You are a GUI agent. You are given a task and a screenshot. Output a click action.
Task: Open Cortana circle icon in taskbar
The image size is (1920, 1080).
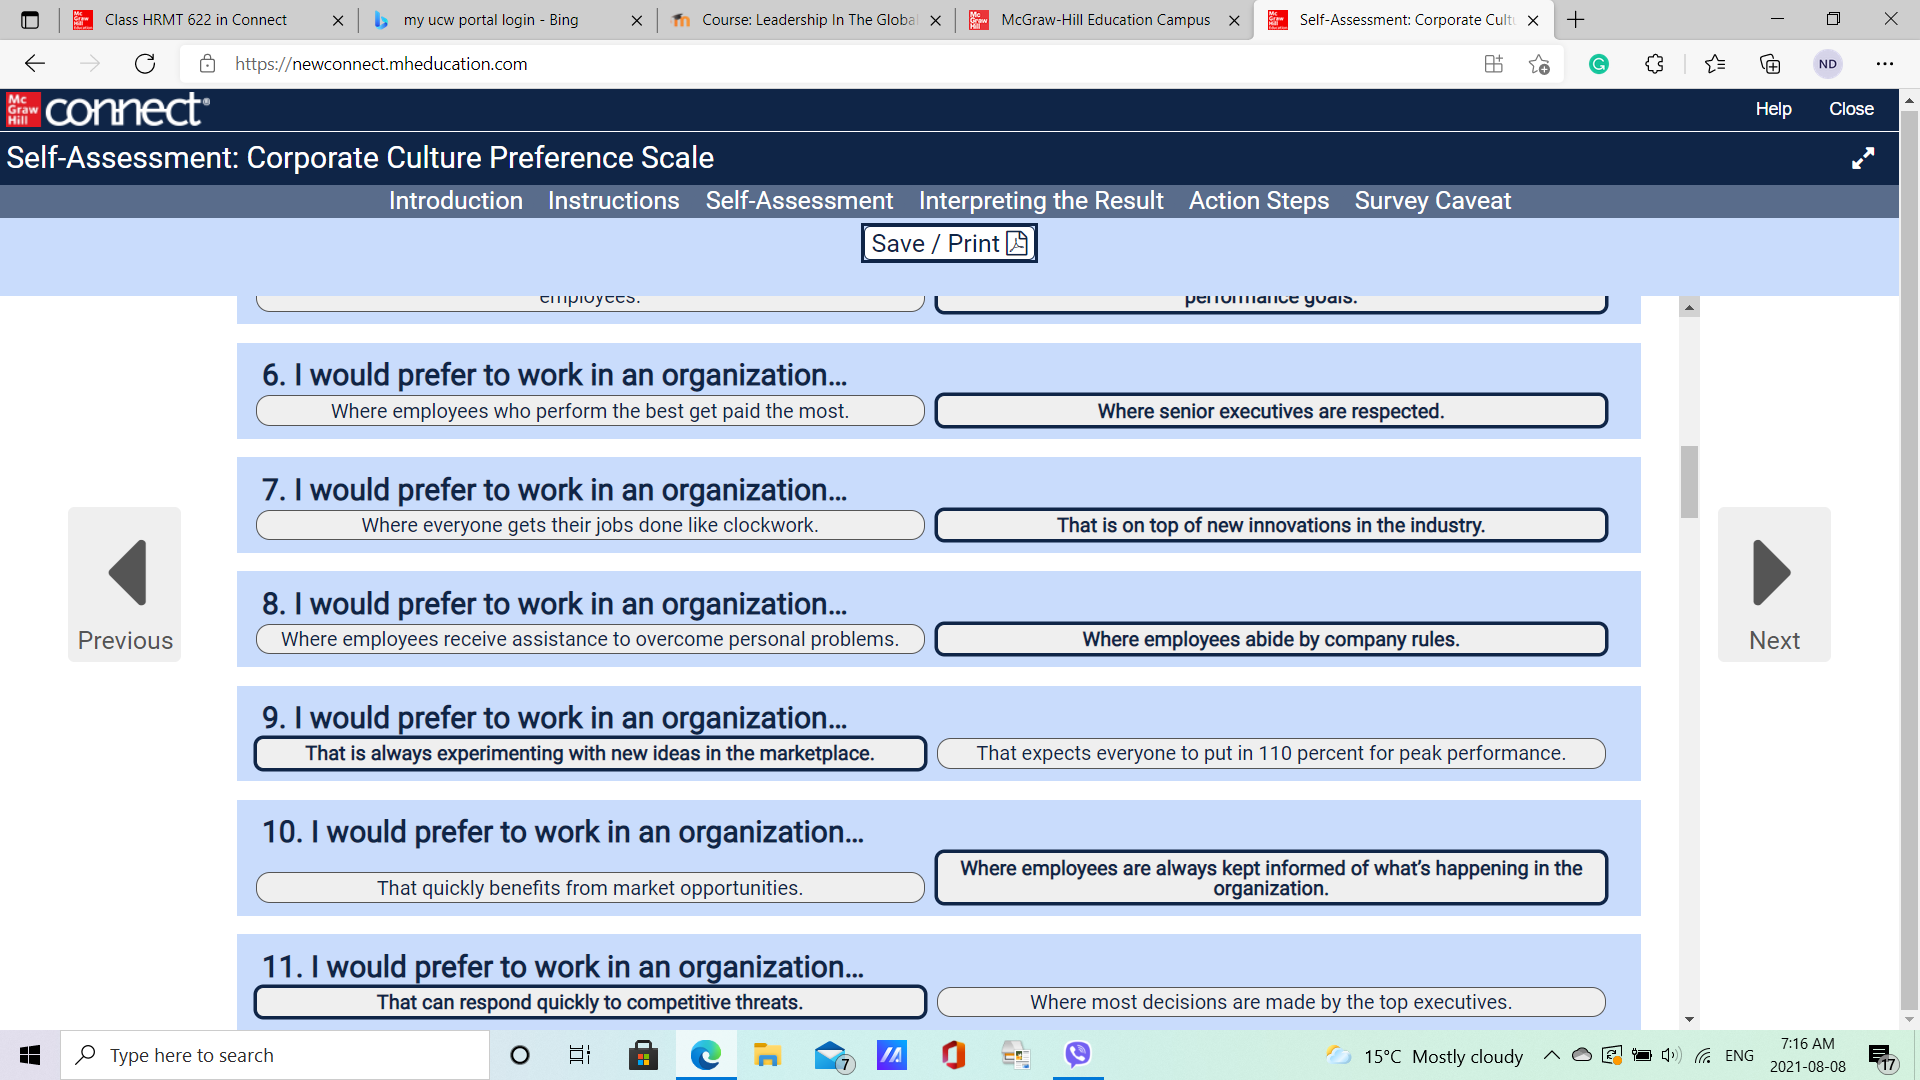[x=520, y=1055]
